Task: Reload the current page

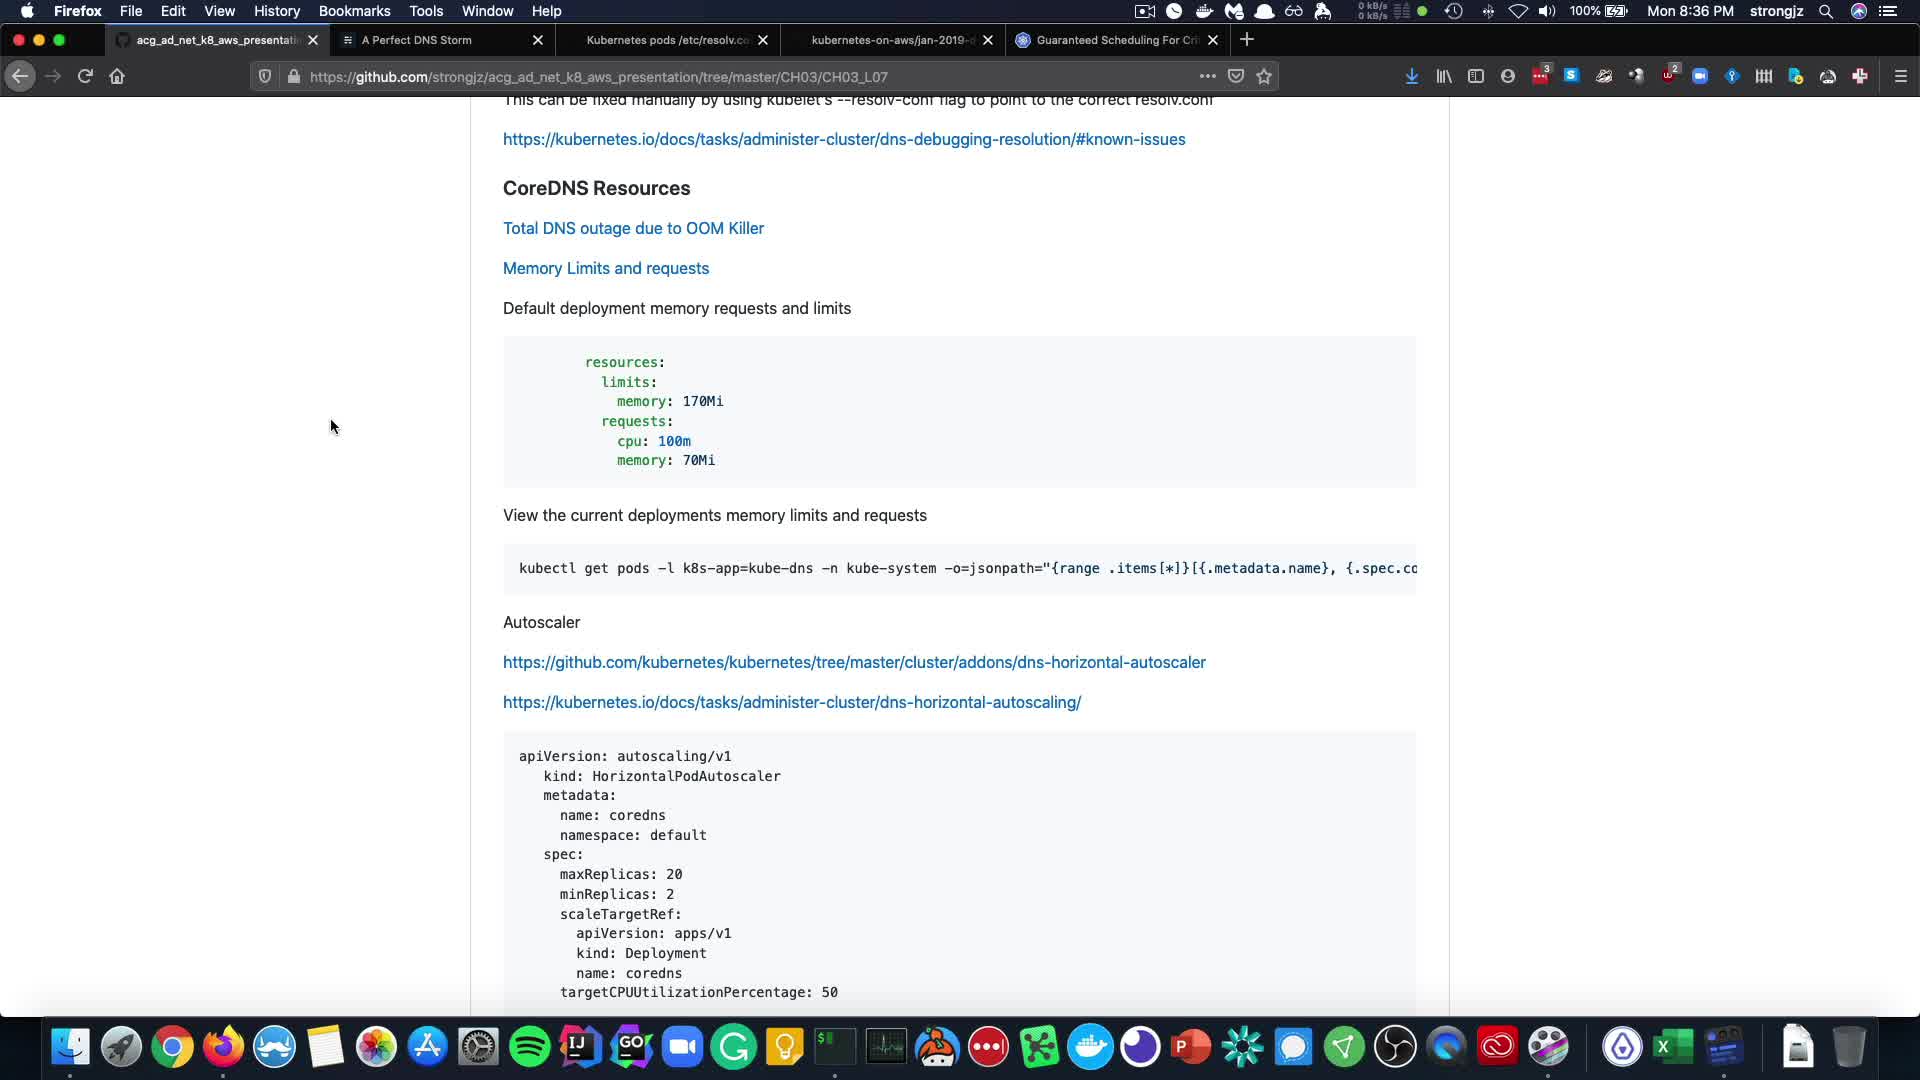Action: click(x=85, y=76)
